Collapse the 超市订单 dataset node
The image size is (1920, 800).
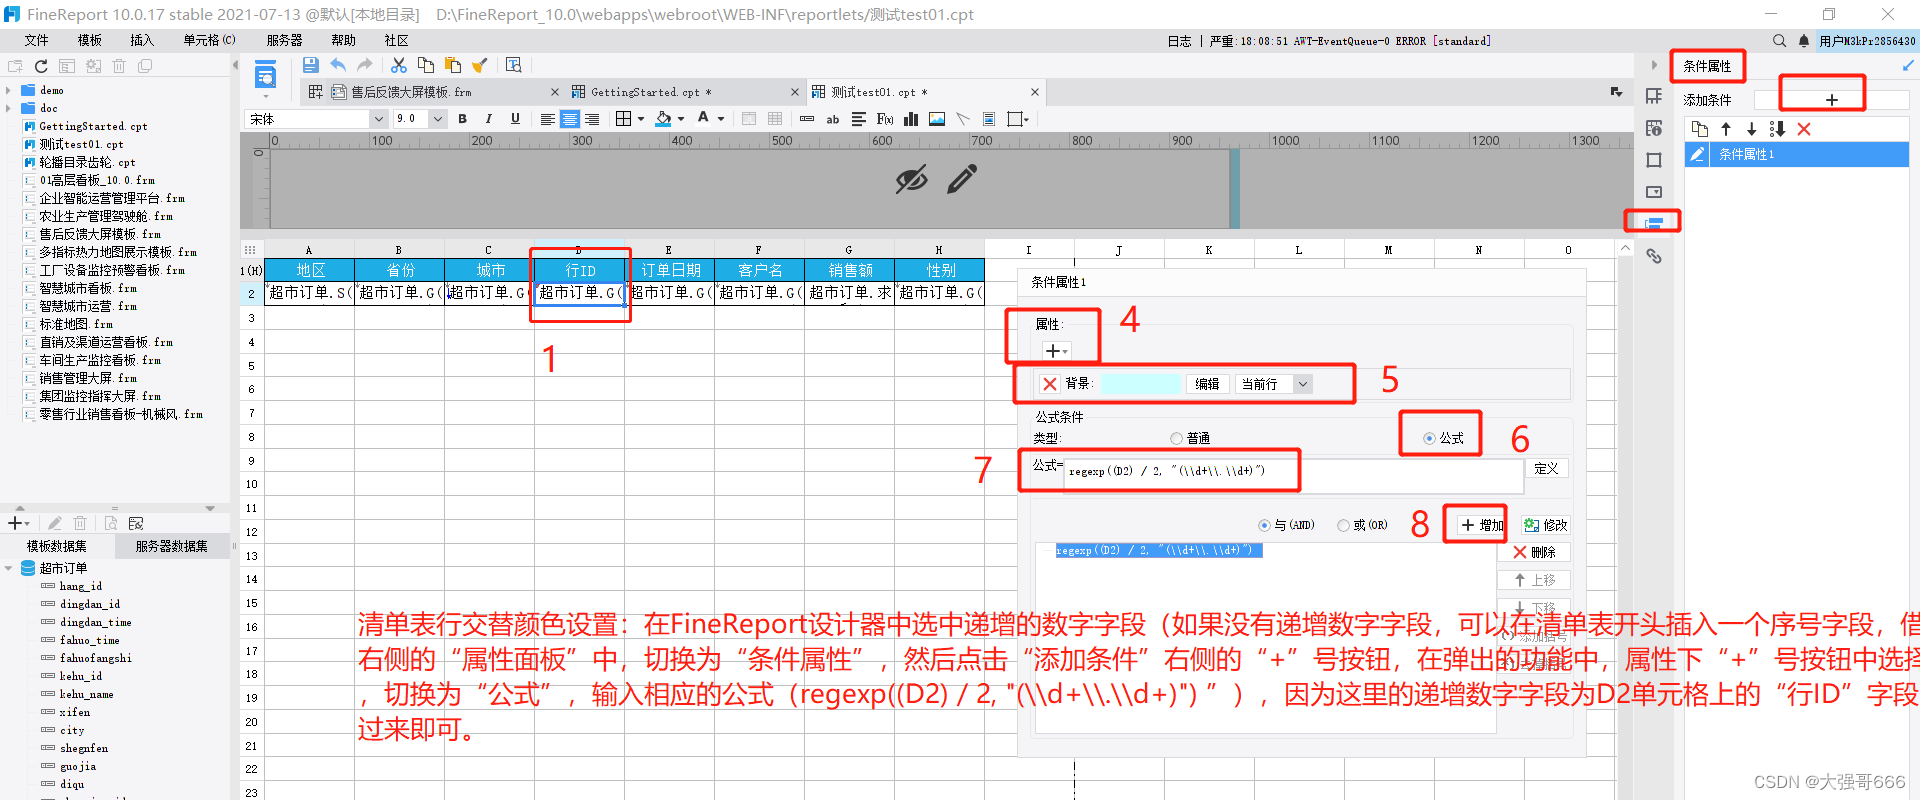8,568
